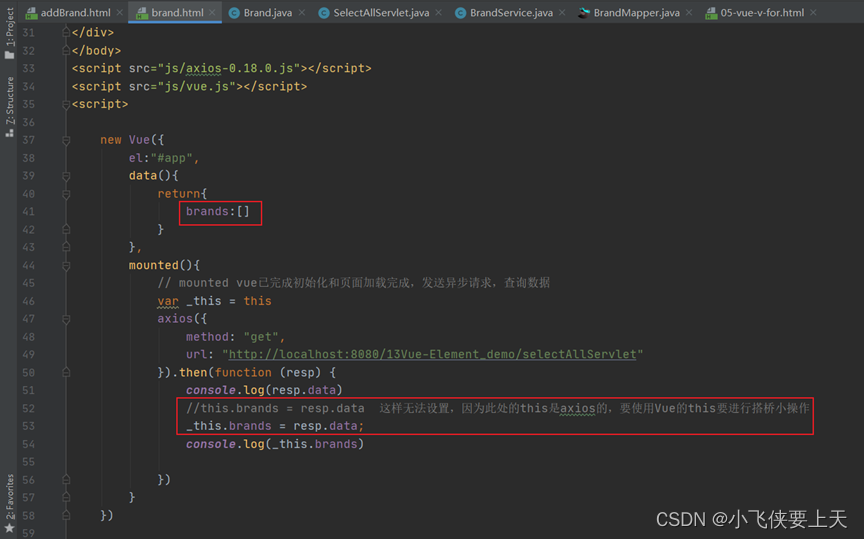The image size is (864, 539).
Task: Click the js/vue.js script tag
Action: (x=190, y=87)
